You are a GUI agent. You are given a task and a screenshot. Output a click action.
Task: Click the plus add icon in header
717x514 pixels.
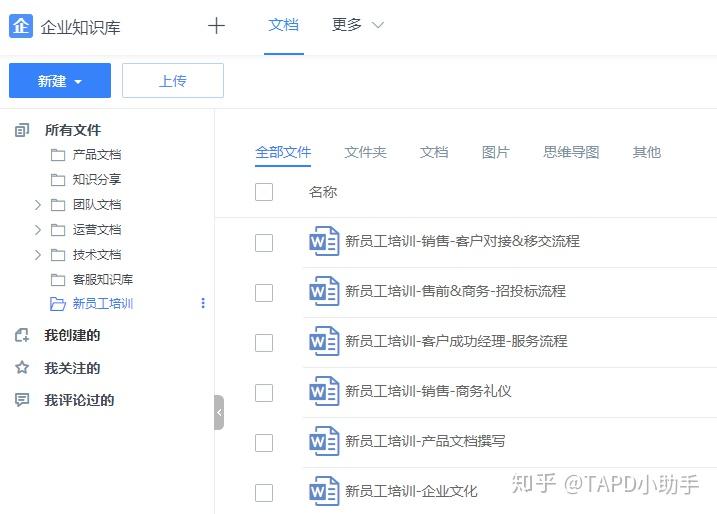coord(216,26)
